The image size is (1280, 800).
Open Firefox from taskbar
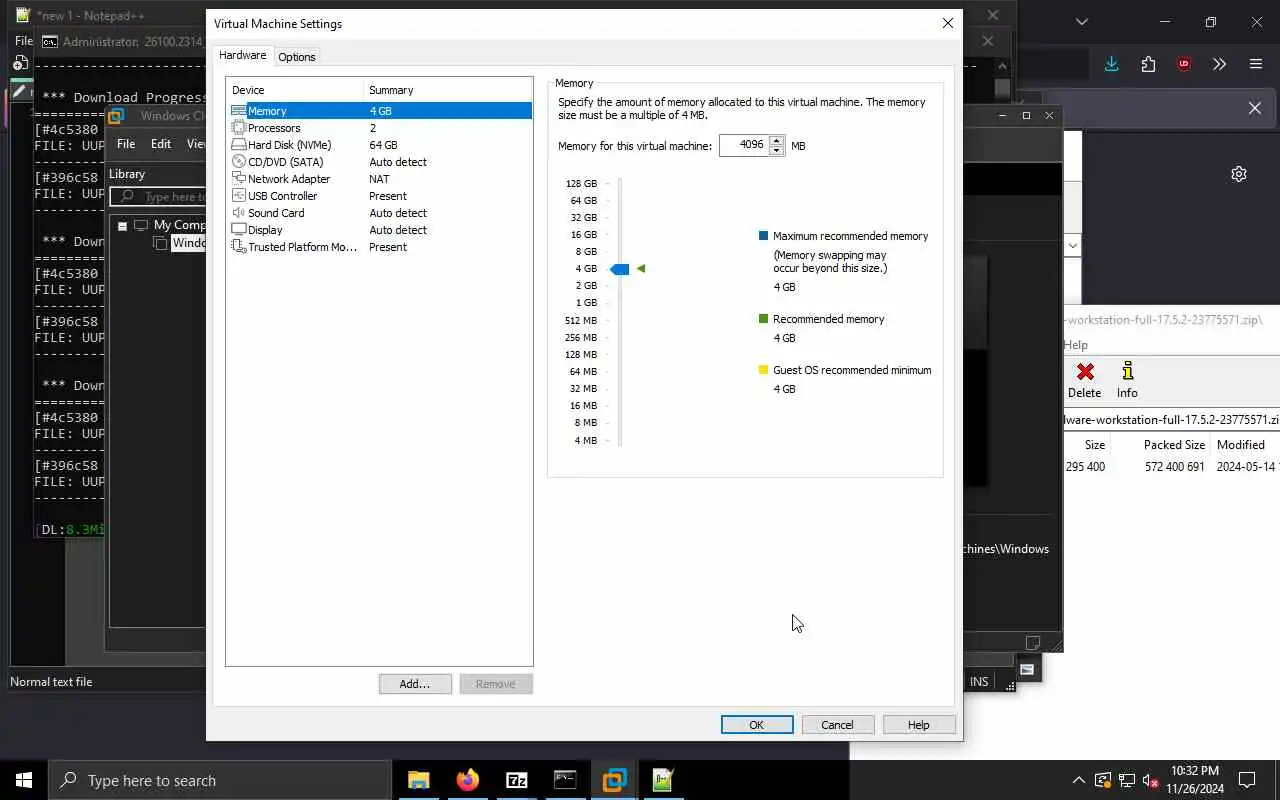468,780
